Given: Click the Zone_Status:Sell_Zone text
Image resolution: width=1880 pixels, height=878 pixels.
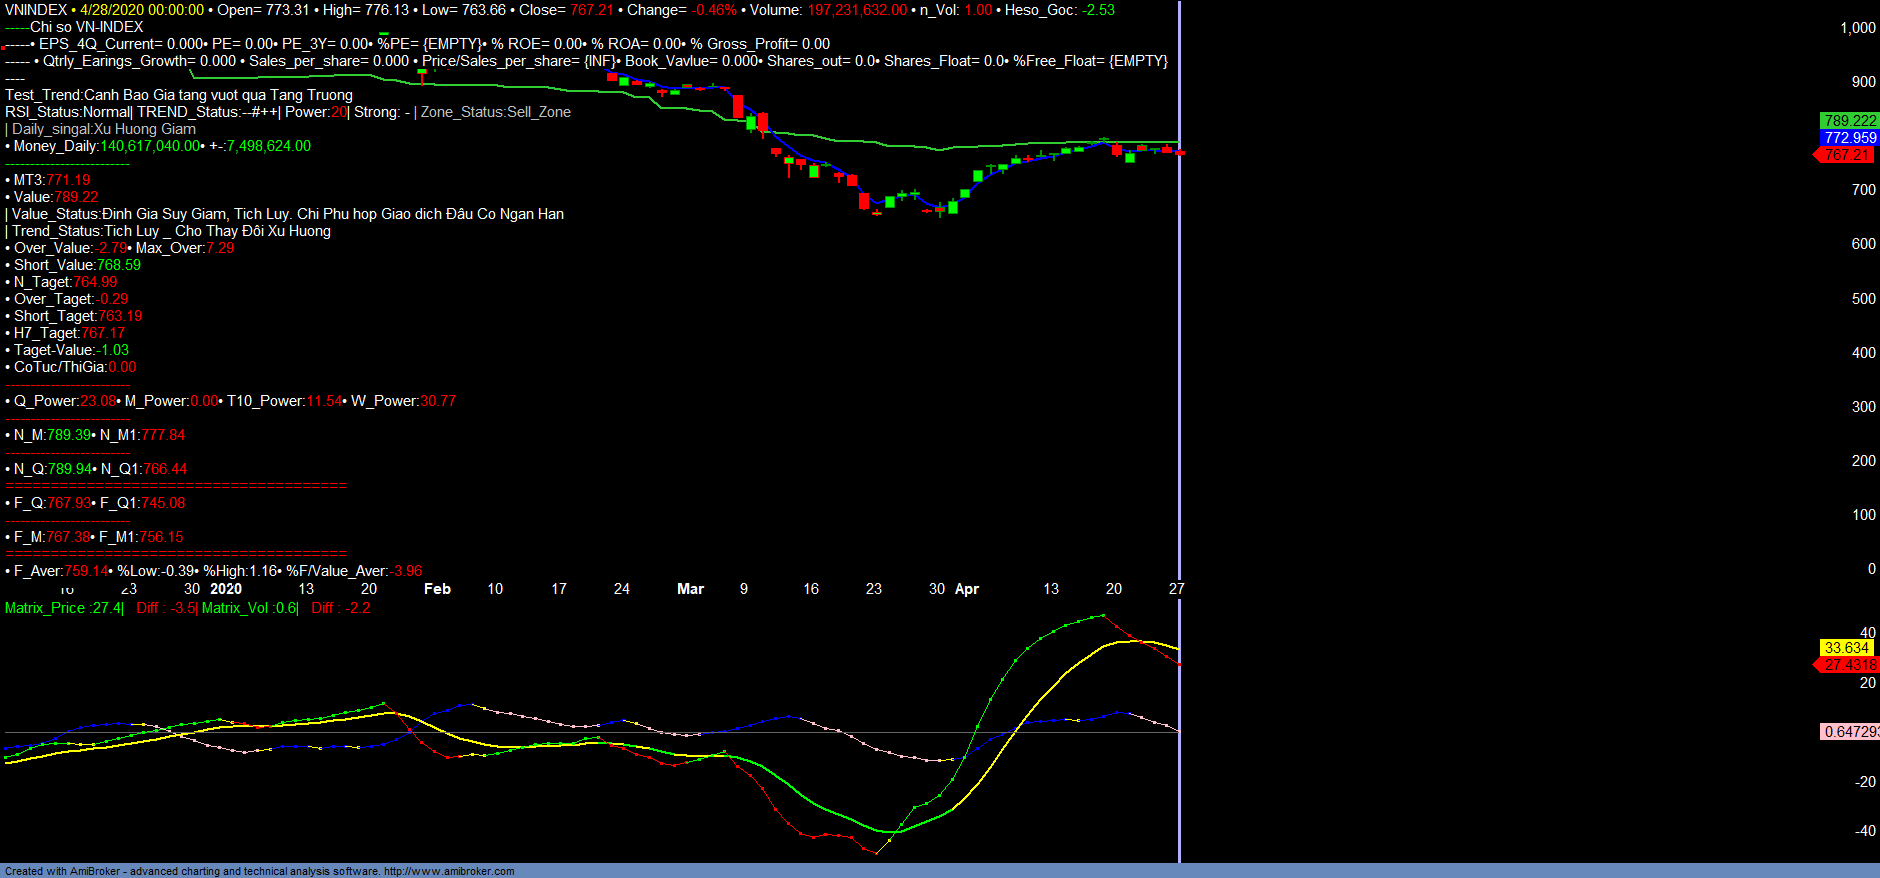Looking at the screenshot, I should click(x=495, y=112).
